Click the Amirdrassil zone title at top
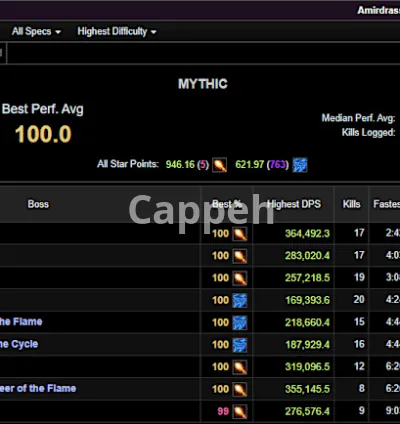400x424 pixels. click(379, 10)
